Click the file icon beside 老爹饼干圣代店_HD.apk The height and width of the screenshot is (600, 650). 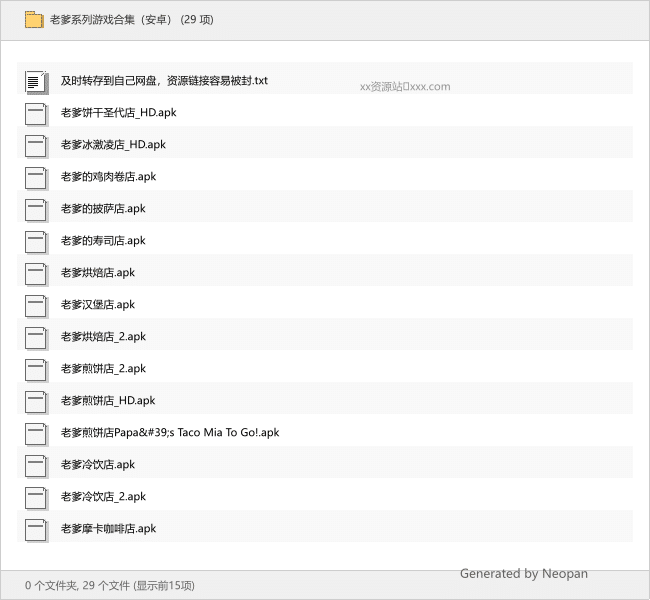pos(36,113)
